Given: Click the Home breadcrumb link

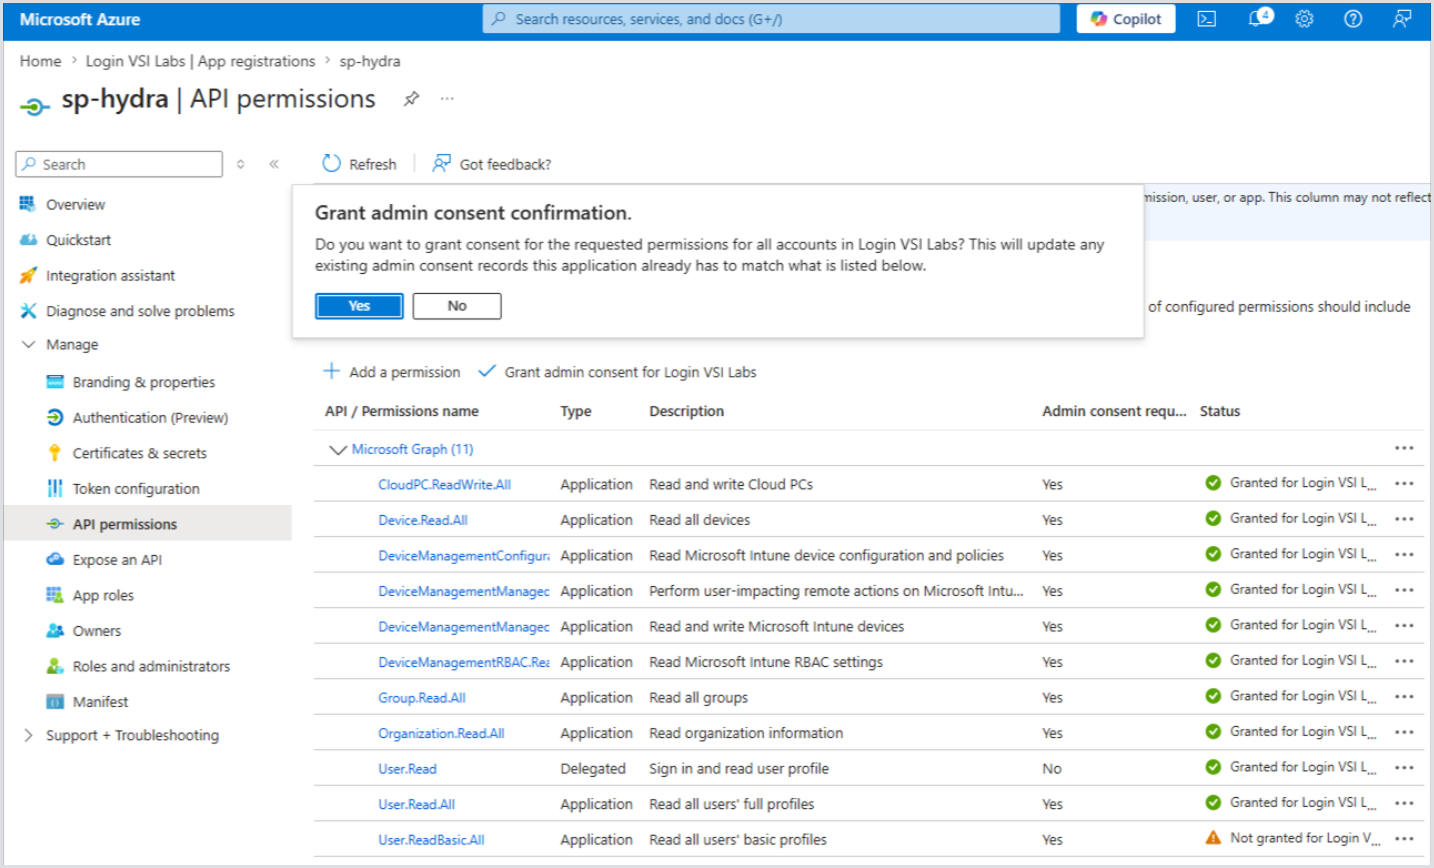Looking at the screenshot, I should 40,61.
